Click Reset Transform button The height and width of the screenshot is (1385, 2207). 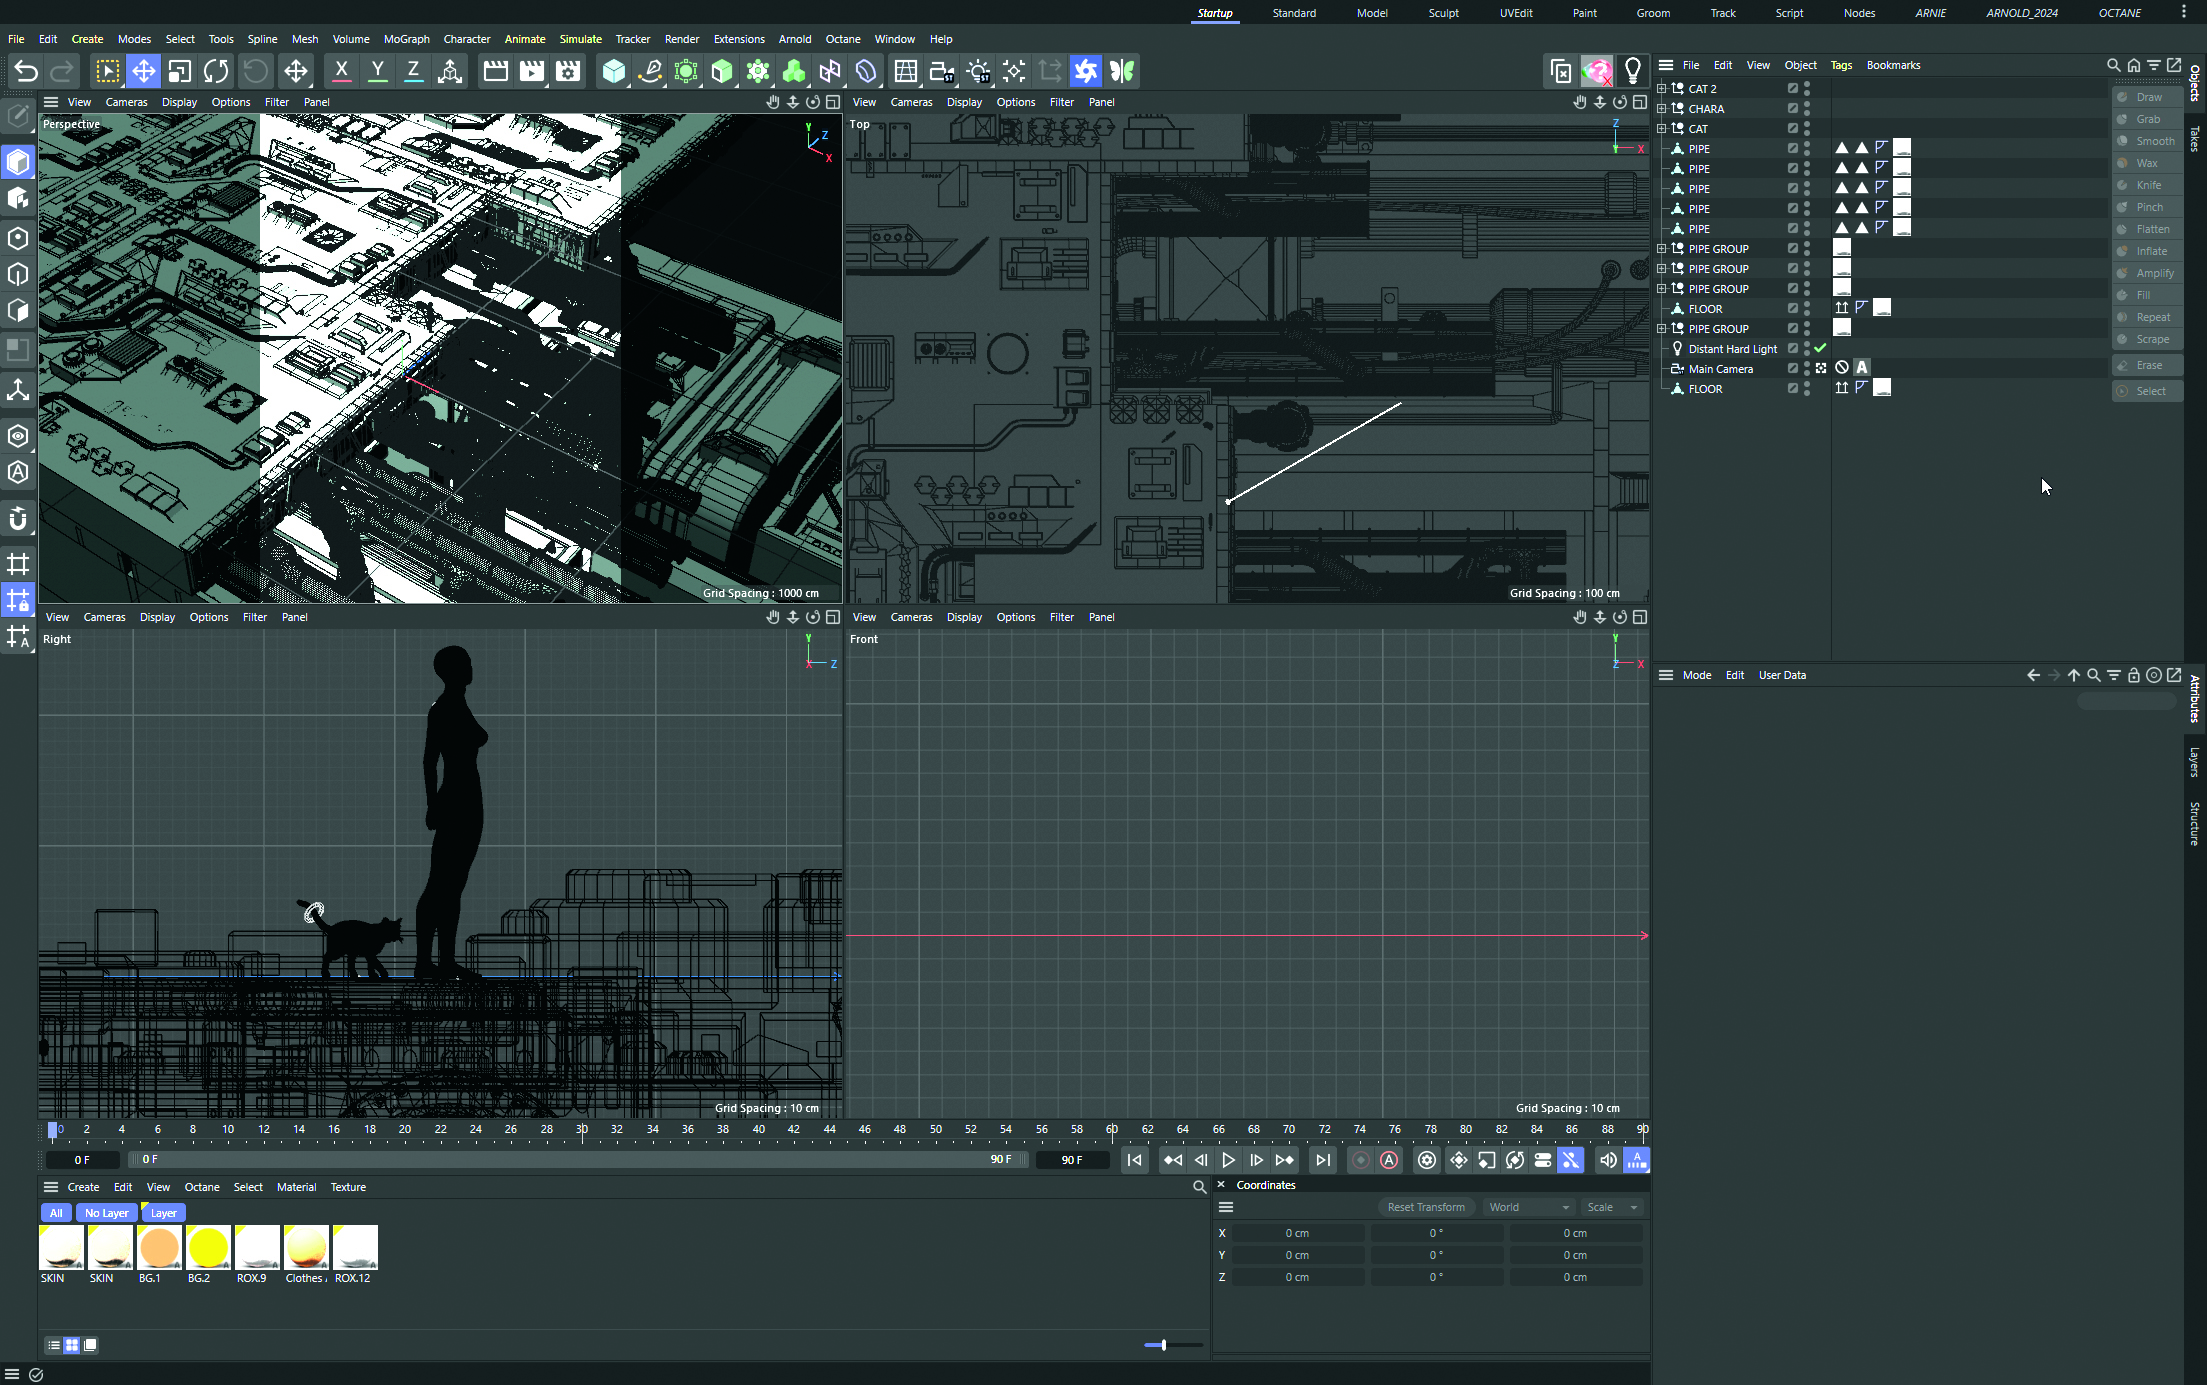[1426, 1207]
